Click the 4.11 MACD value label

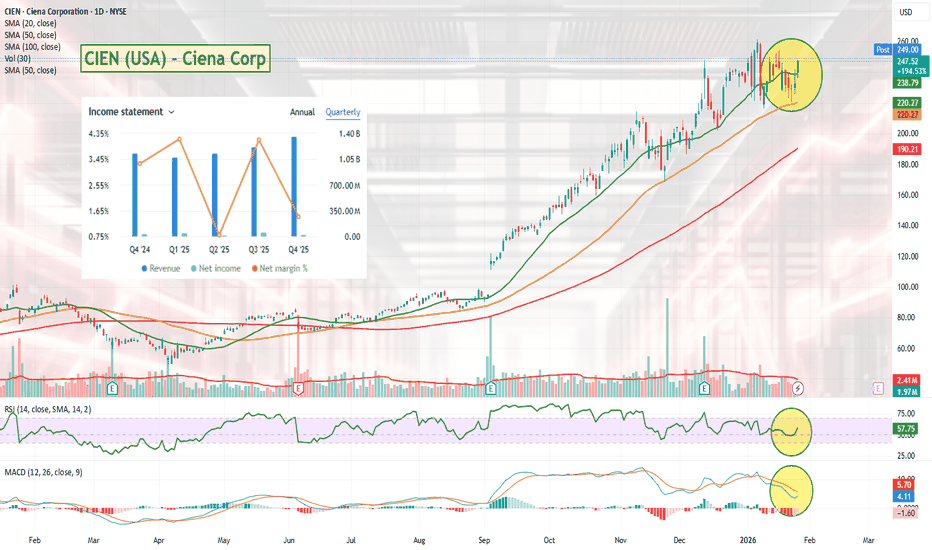[x=904, y=496]
